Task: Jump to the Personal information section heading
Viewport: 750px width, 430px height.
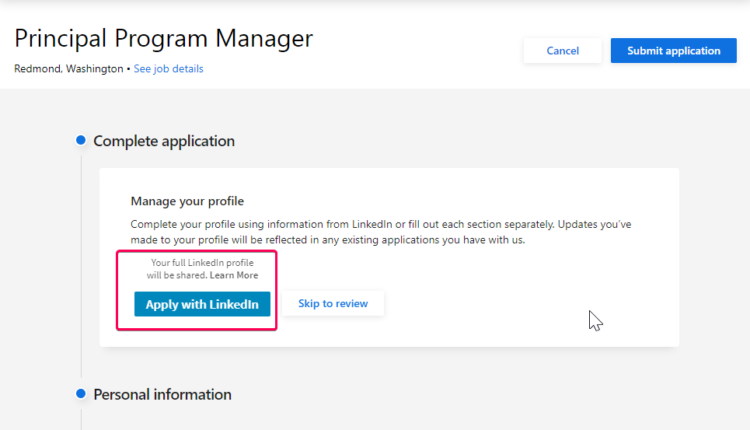Action: pyautogui.click(x=162, y=394)
